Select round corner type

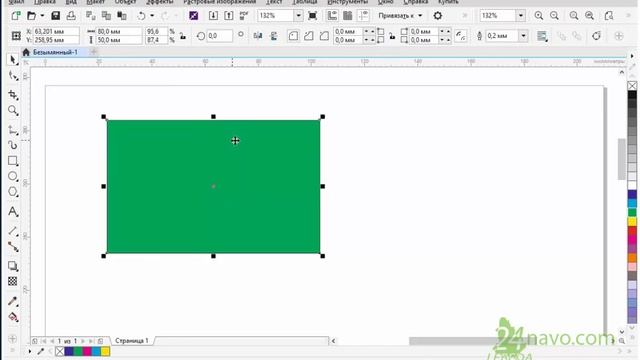coord(293,36)
